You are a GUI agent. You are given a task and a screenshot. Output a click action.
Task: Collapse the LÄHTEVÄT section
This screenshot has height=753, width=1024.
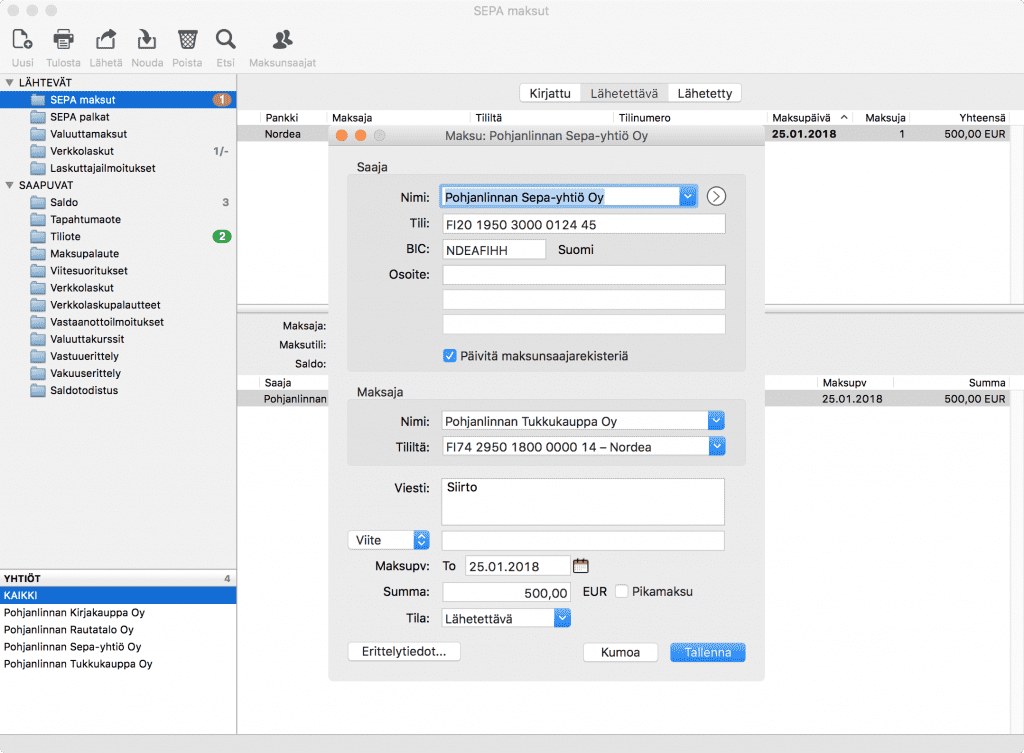[x=9, y=82]
